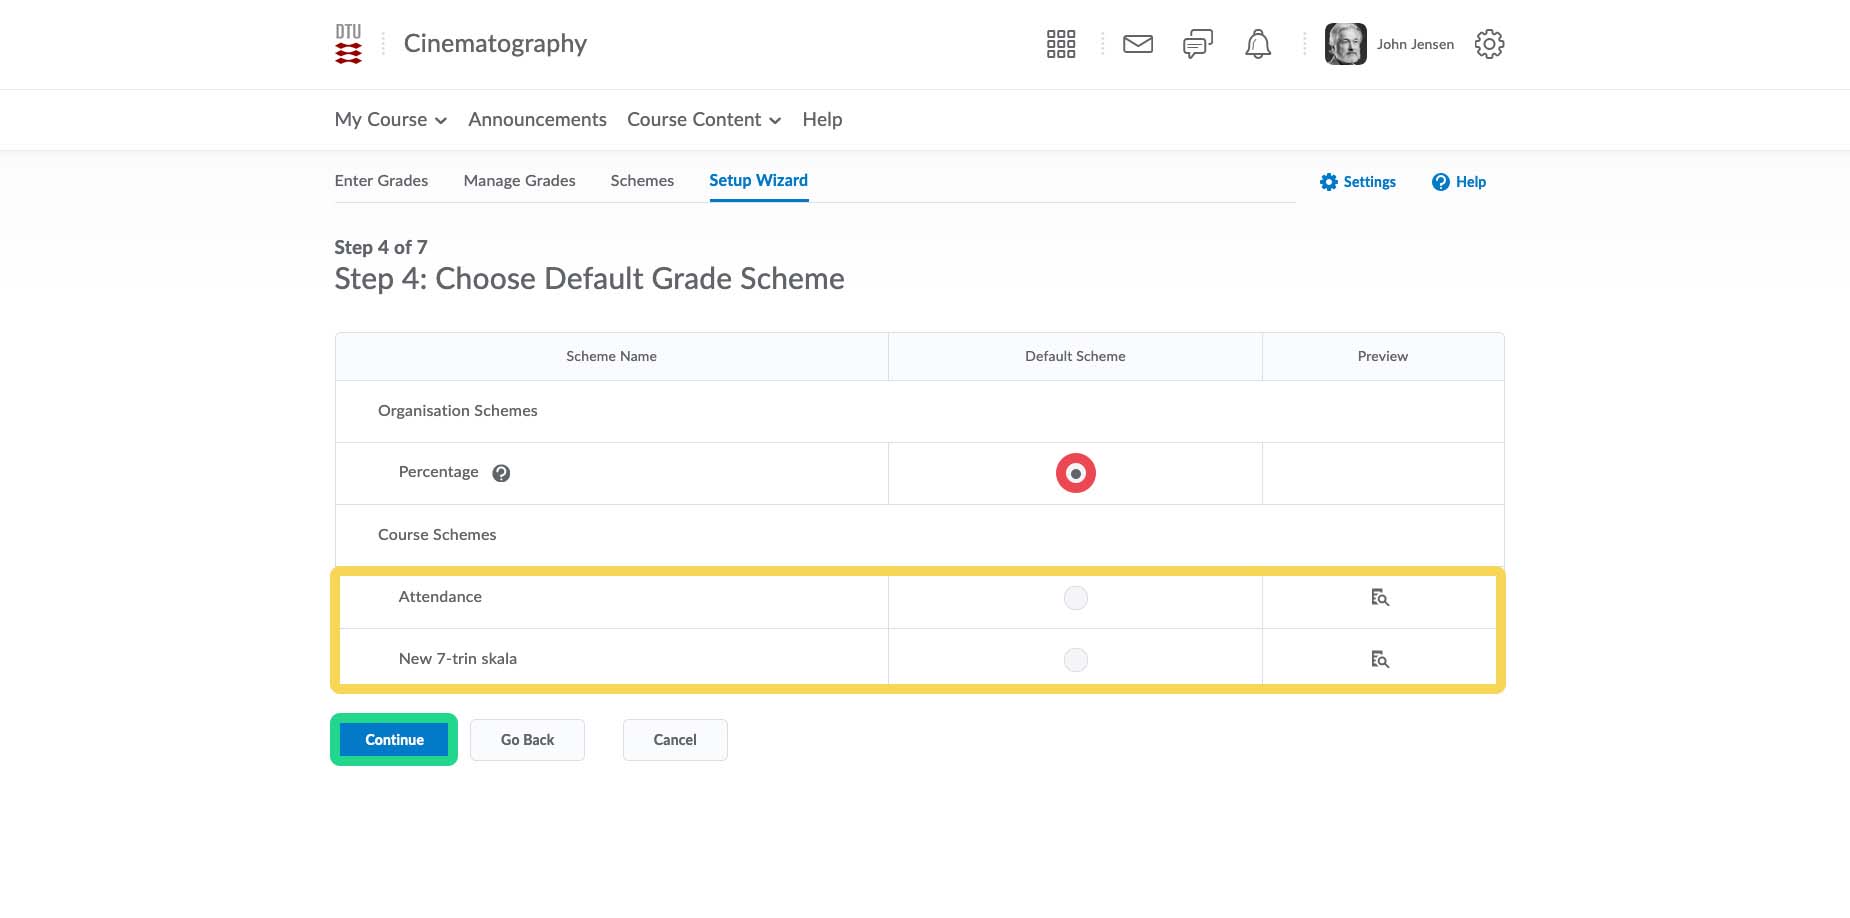Switch to the Schemes tab
This screenshot has height=918, width=1850.
[x=642, y=181]
